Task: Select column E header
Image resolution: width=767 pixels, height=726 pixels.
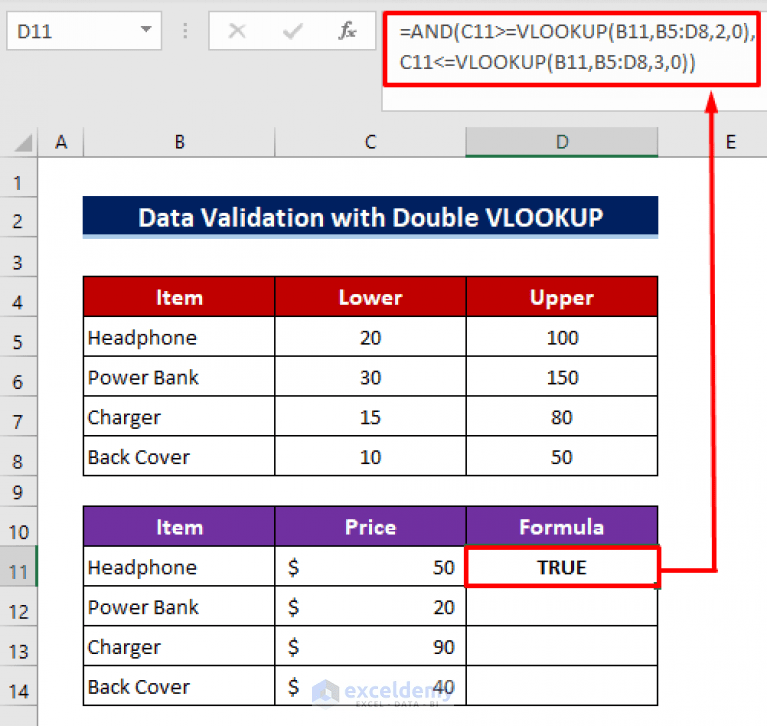Action: [x=730, y=142]
